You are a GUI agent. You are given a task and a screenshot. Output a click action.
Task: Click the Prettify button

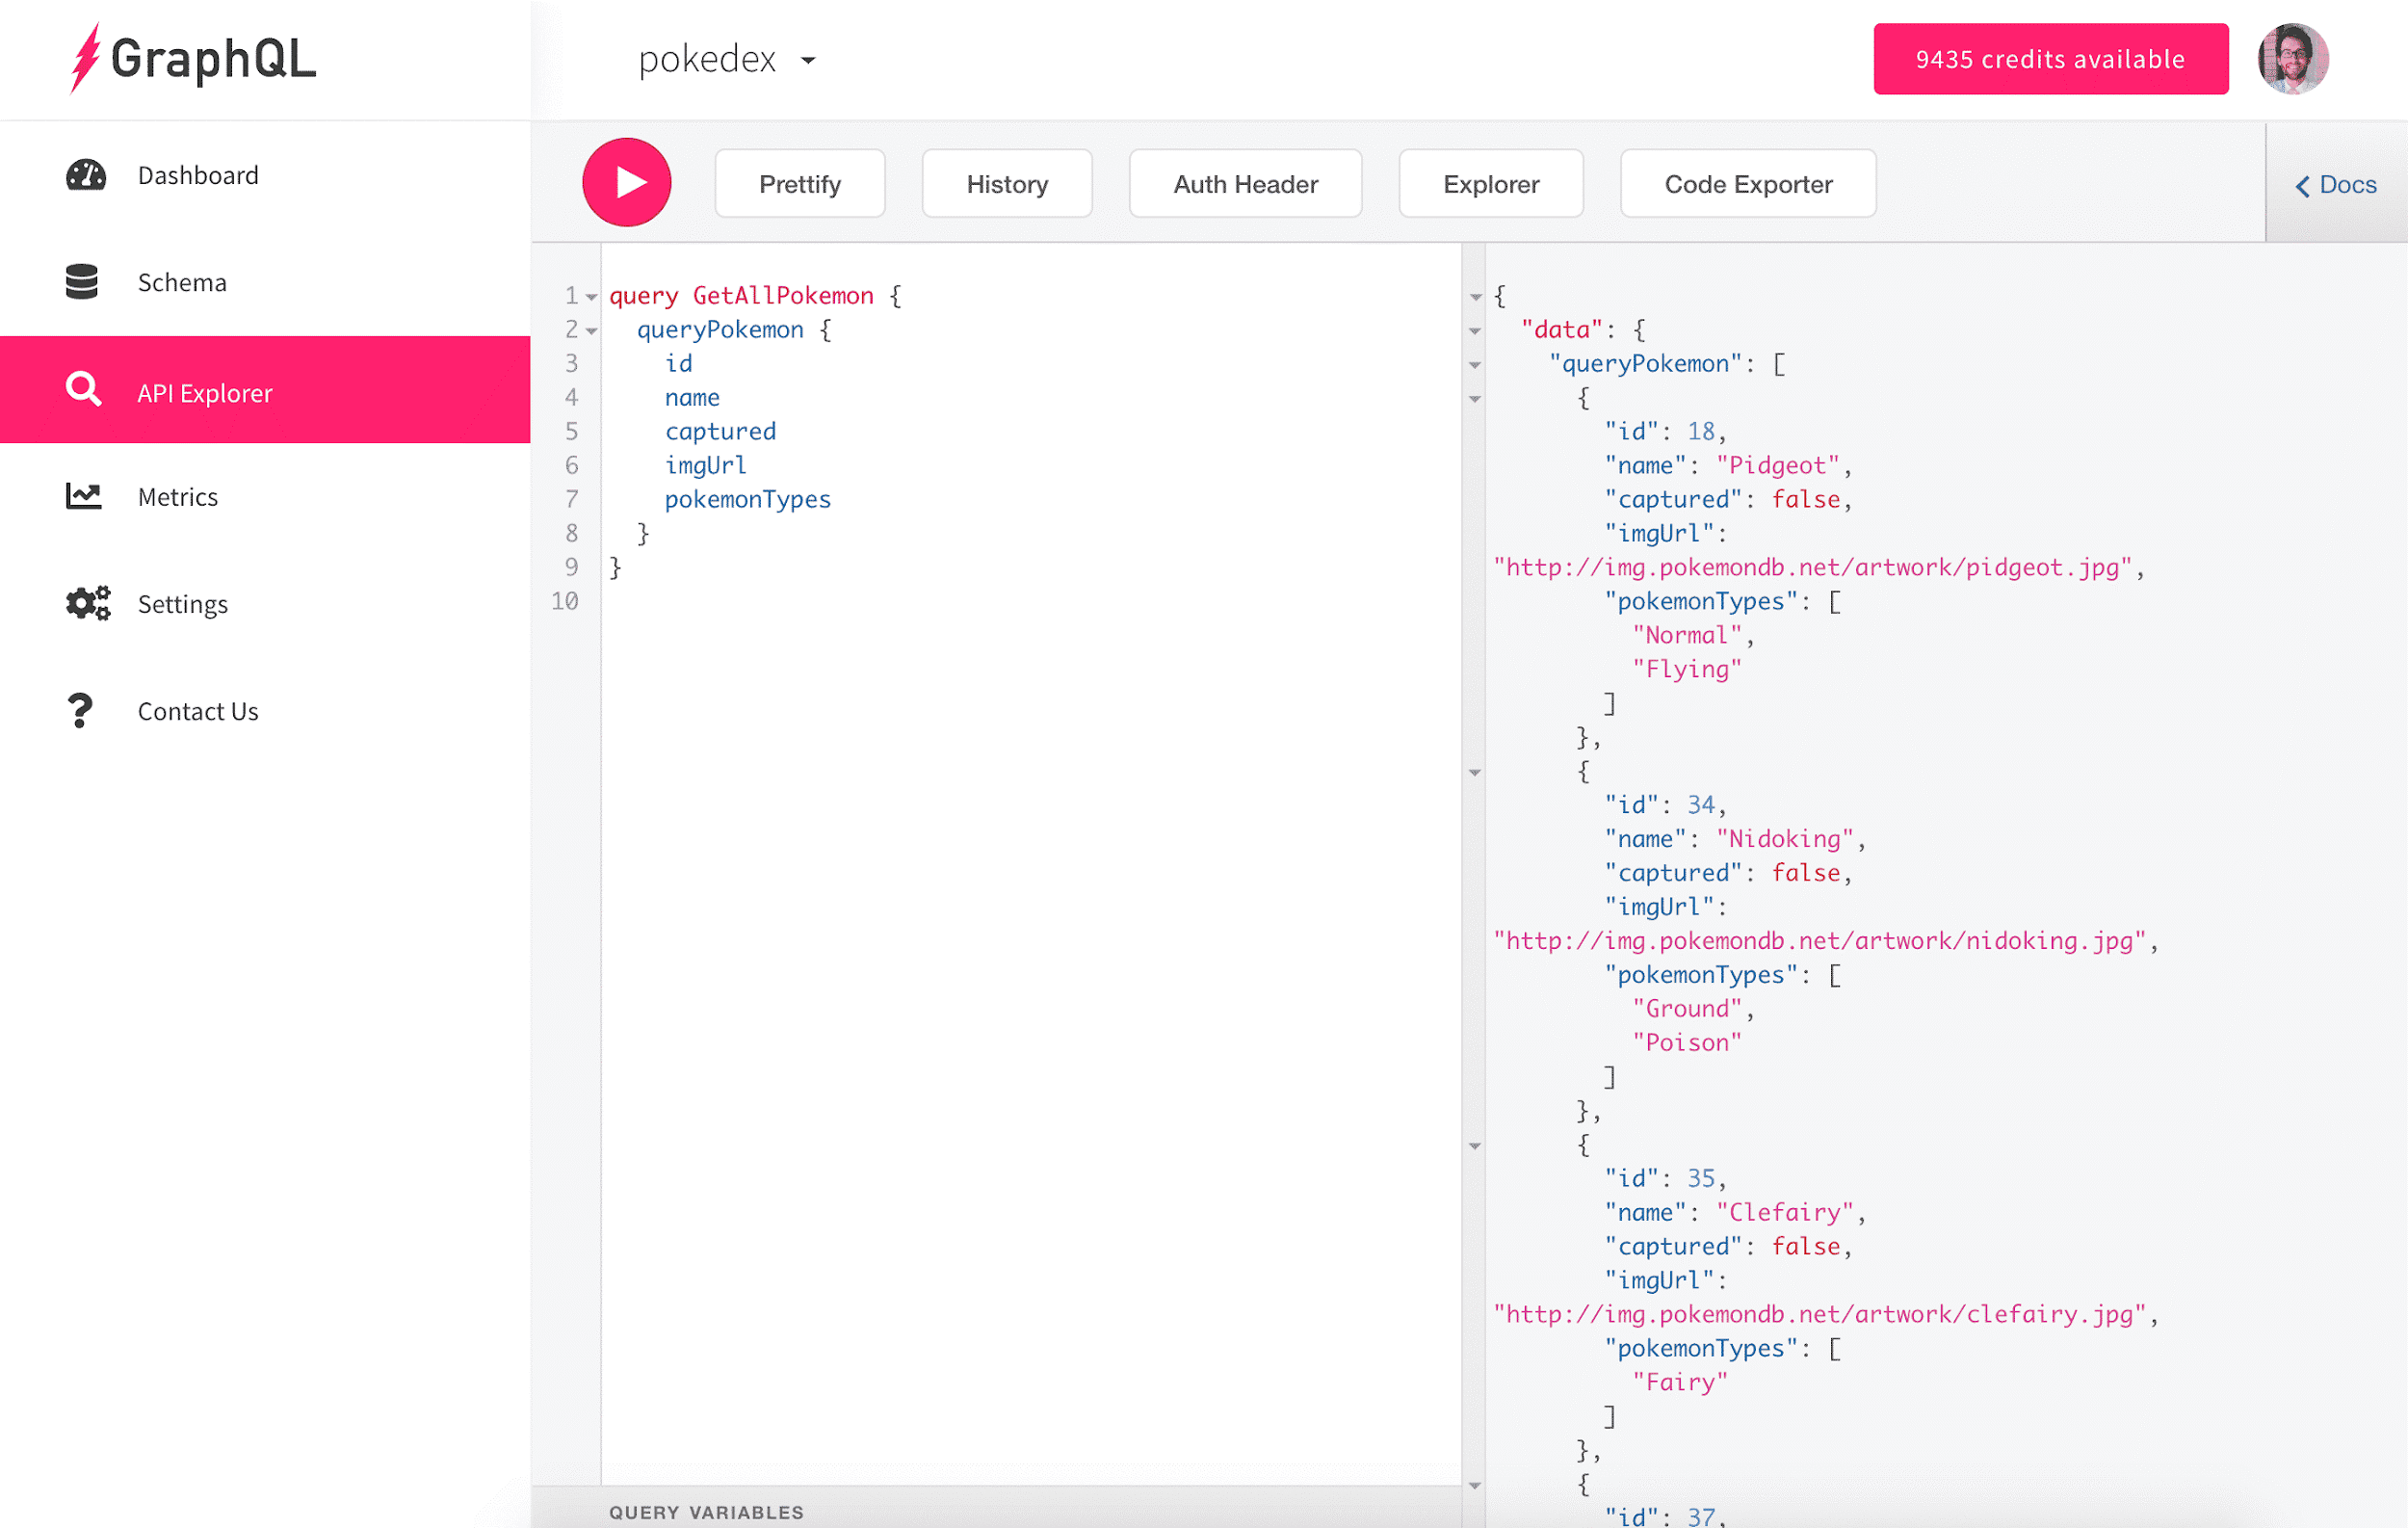click(x=799, y=184)
